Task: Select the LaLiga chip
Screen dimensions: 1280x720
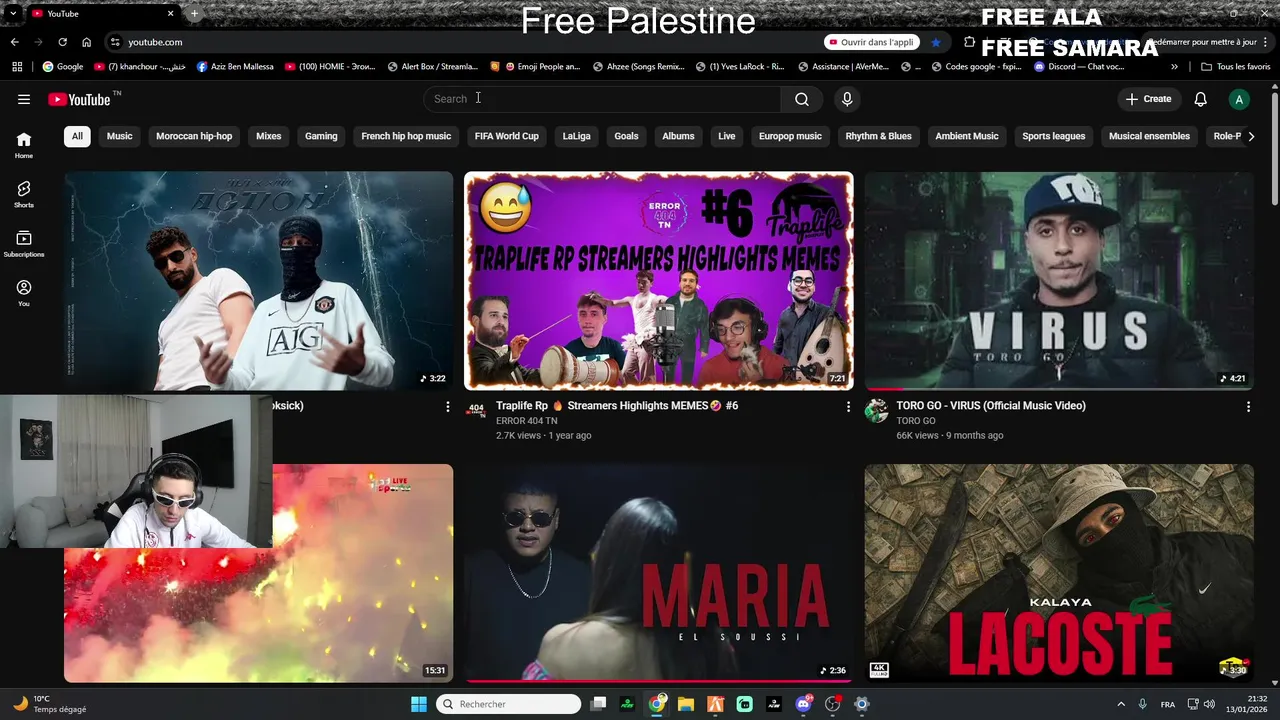Action: coord(576,136)
